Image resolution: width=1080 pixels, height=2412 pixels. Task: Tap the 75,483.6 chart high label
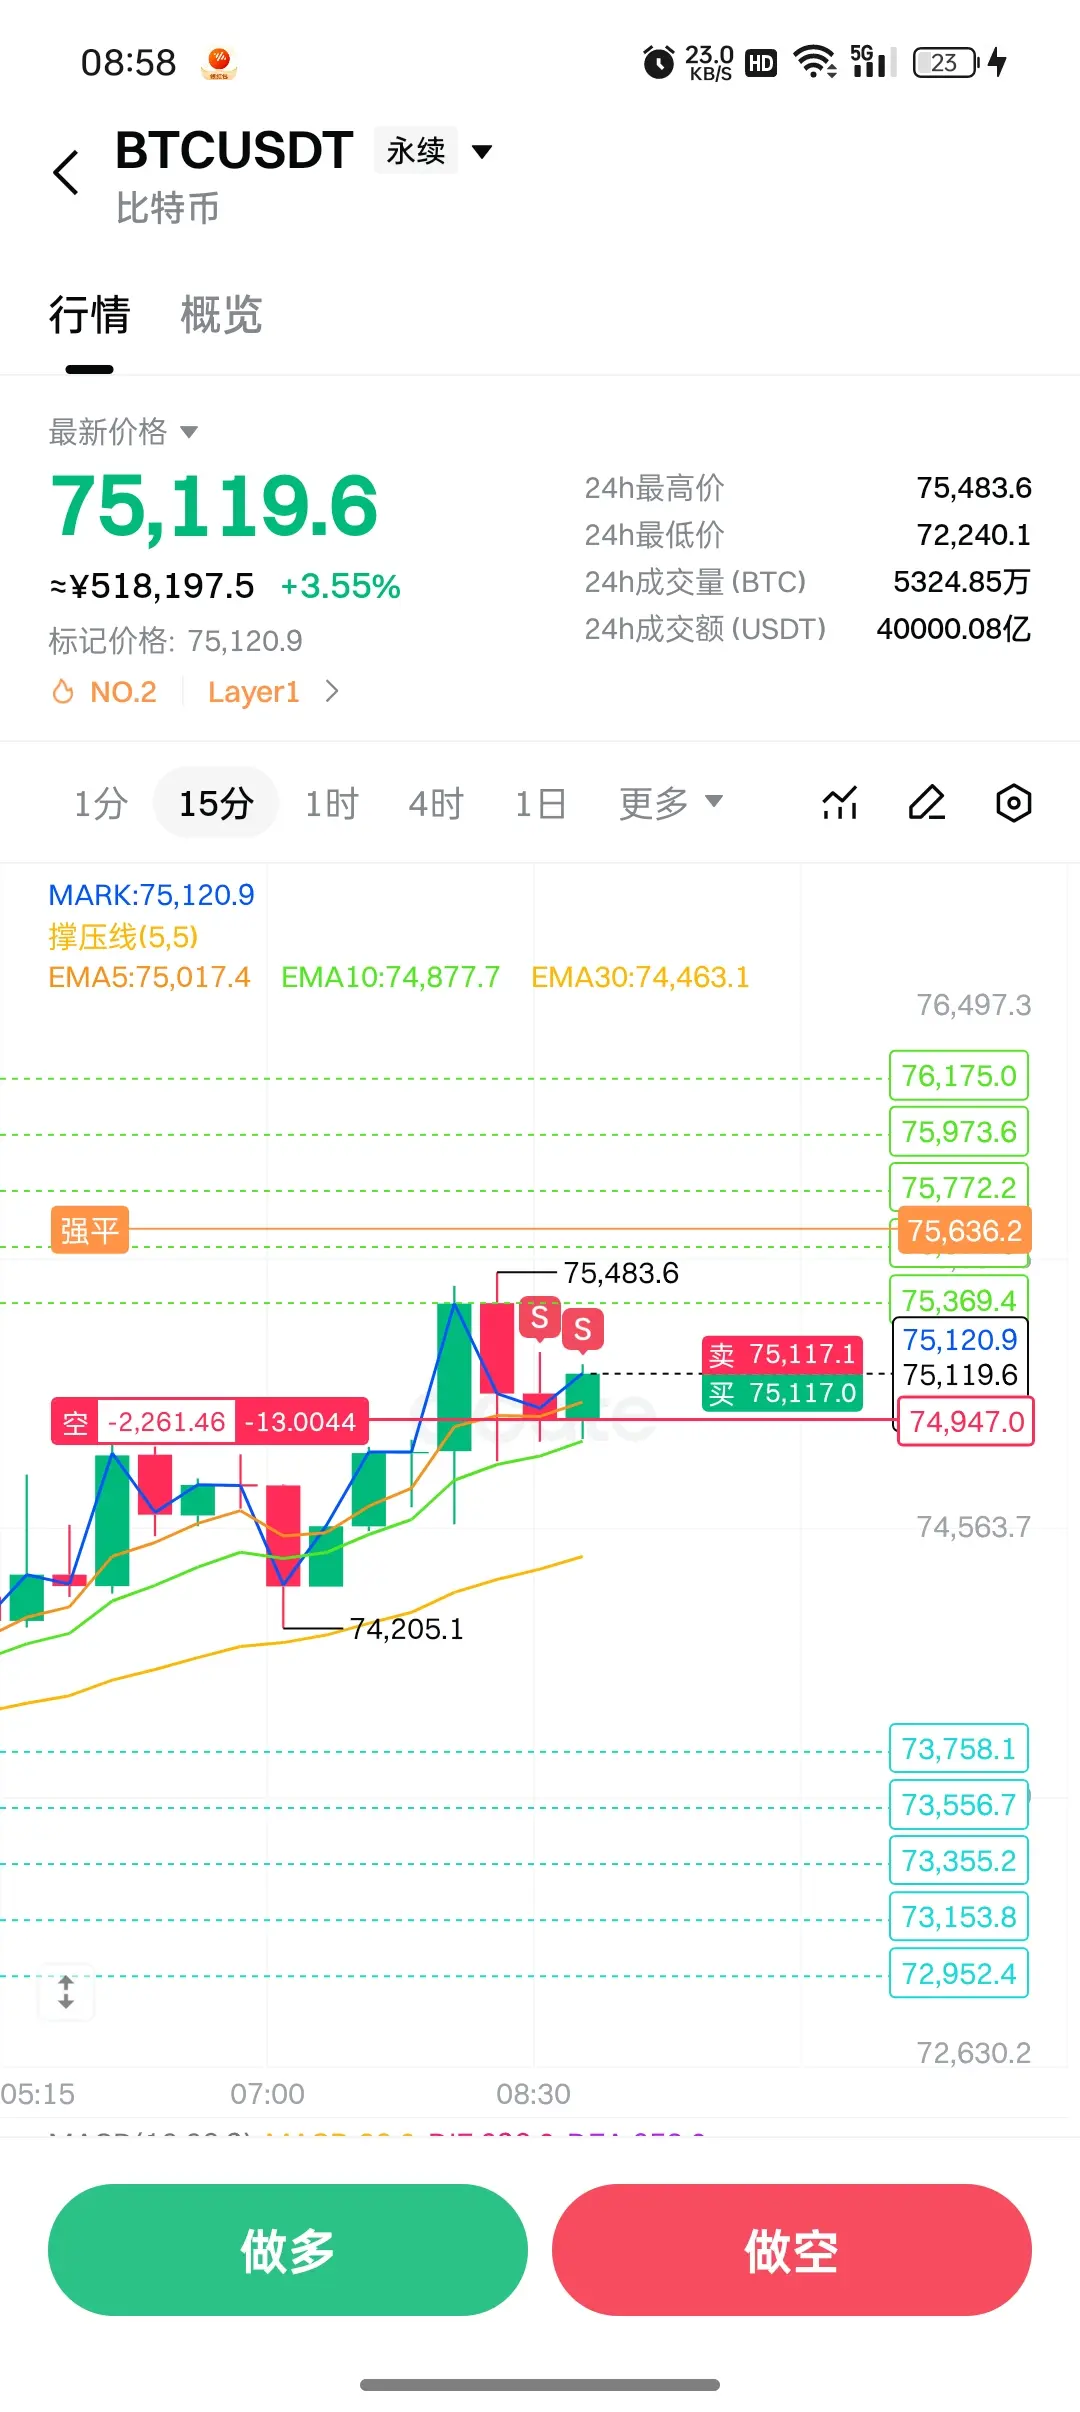[x=621, y=1273]
